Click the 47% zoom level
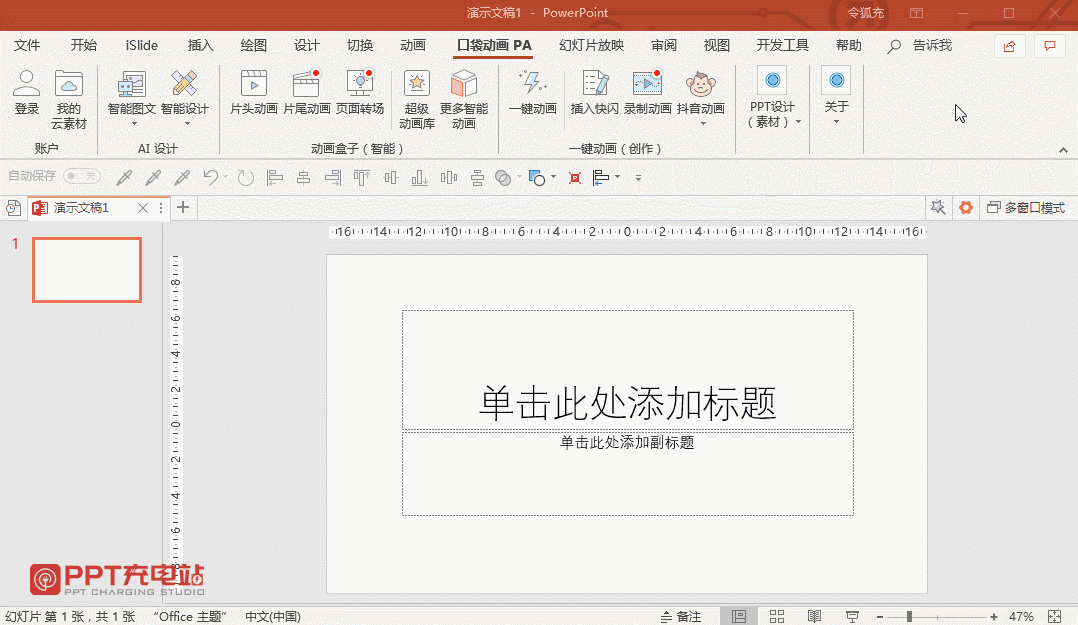1078x625 pixels. [x=1021, y=617]
